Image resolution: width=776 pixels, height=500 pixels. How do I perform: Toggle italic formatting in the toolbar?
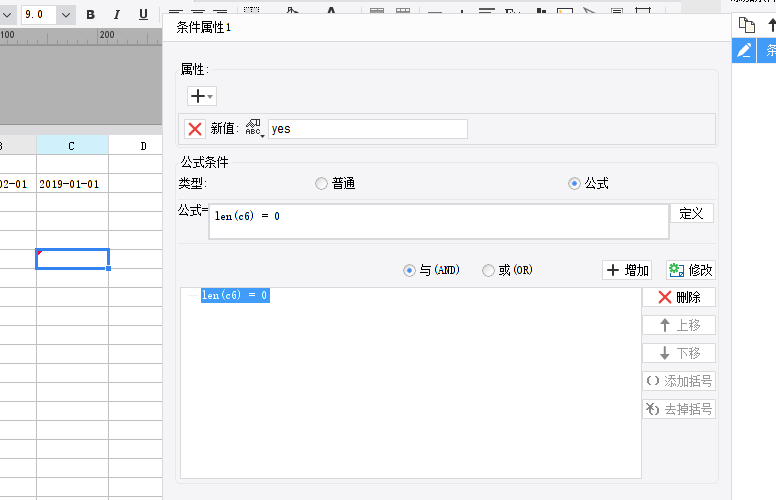click(x=117, y=15)
